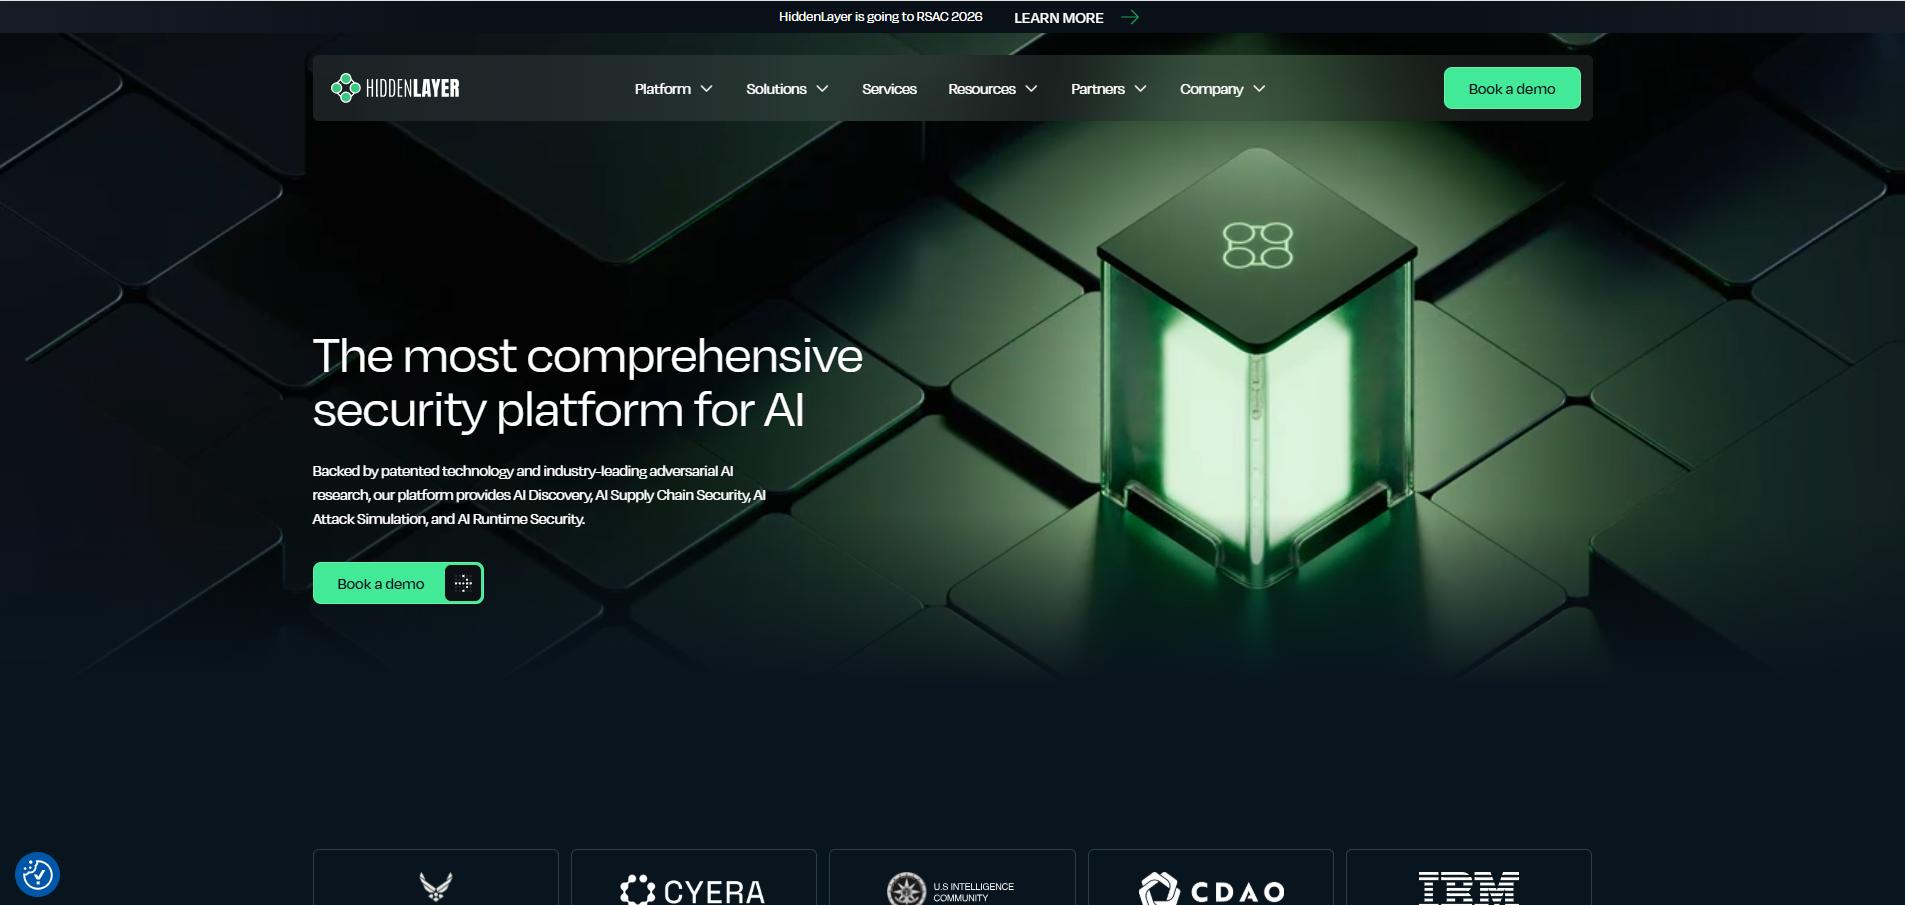The height and width of the screenshot is (905, 1905).
Task: Click the IBM logo card
Action: tap(1468, 888)
